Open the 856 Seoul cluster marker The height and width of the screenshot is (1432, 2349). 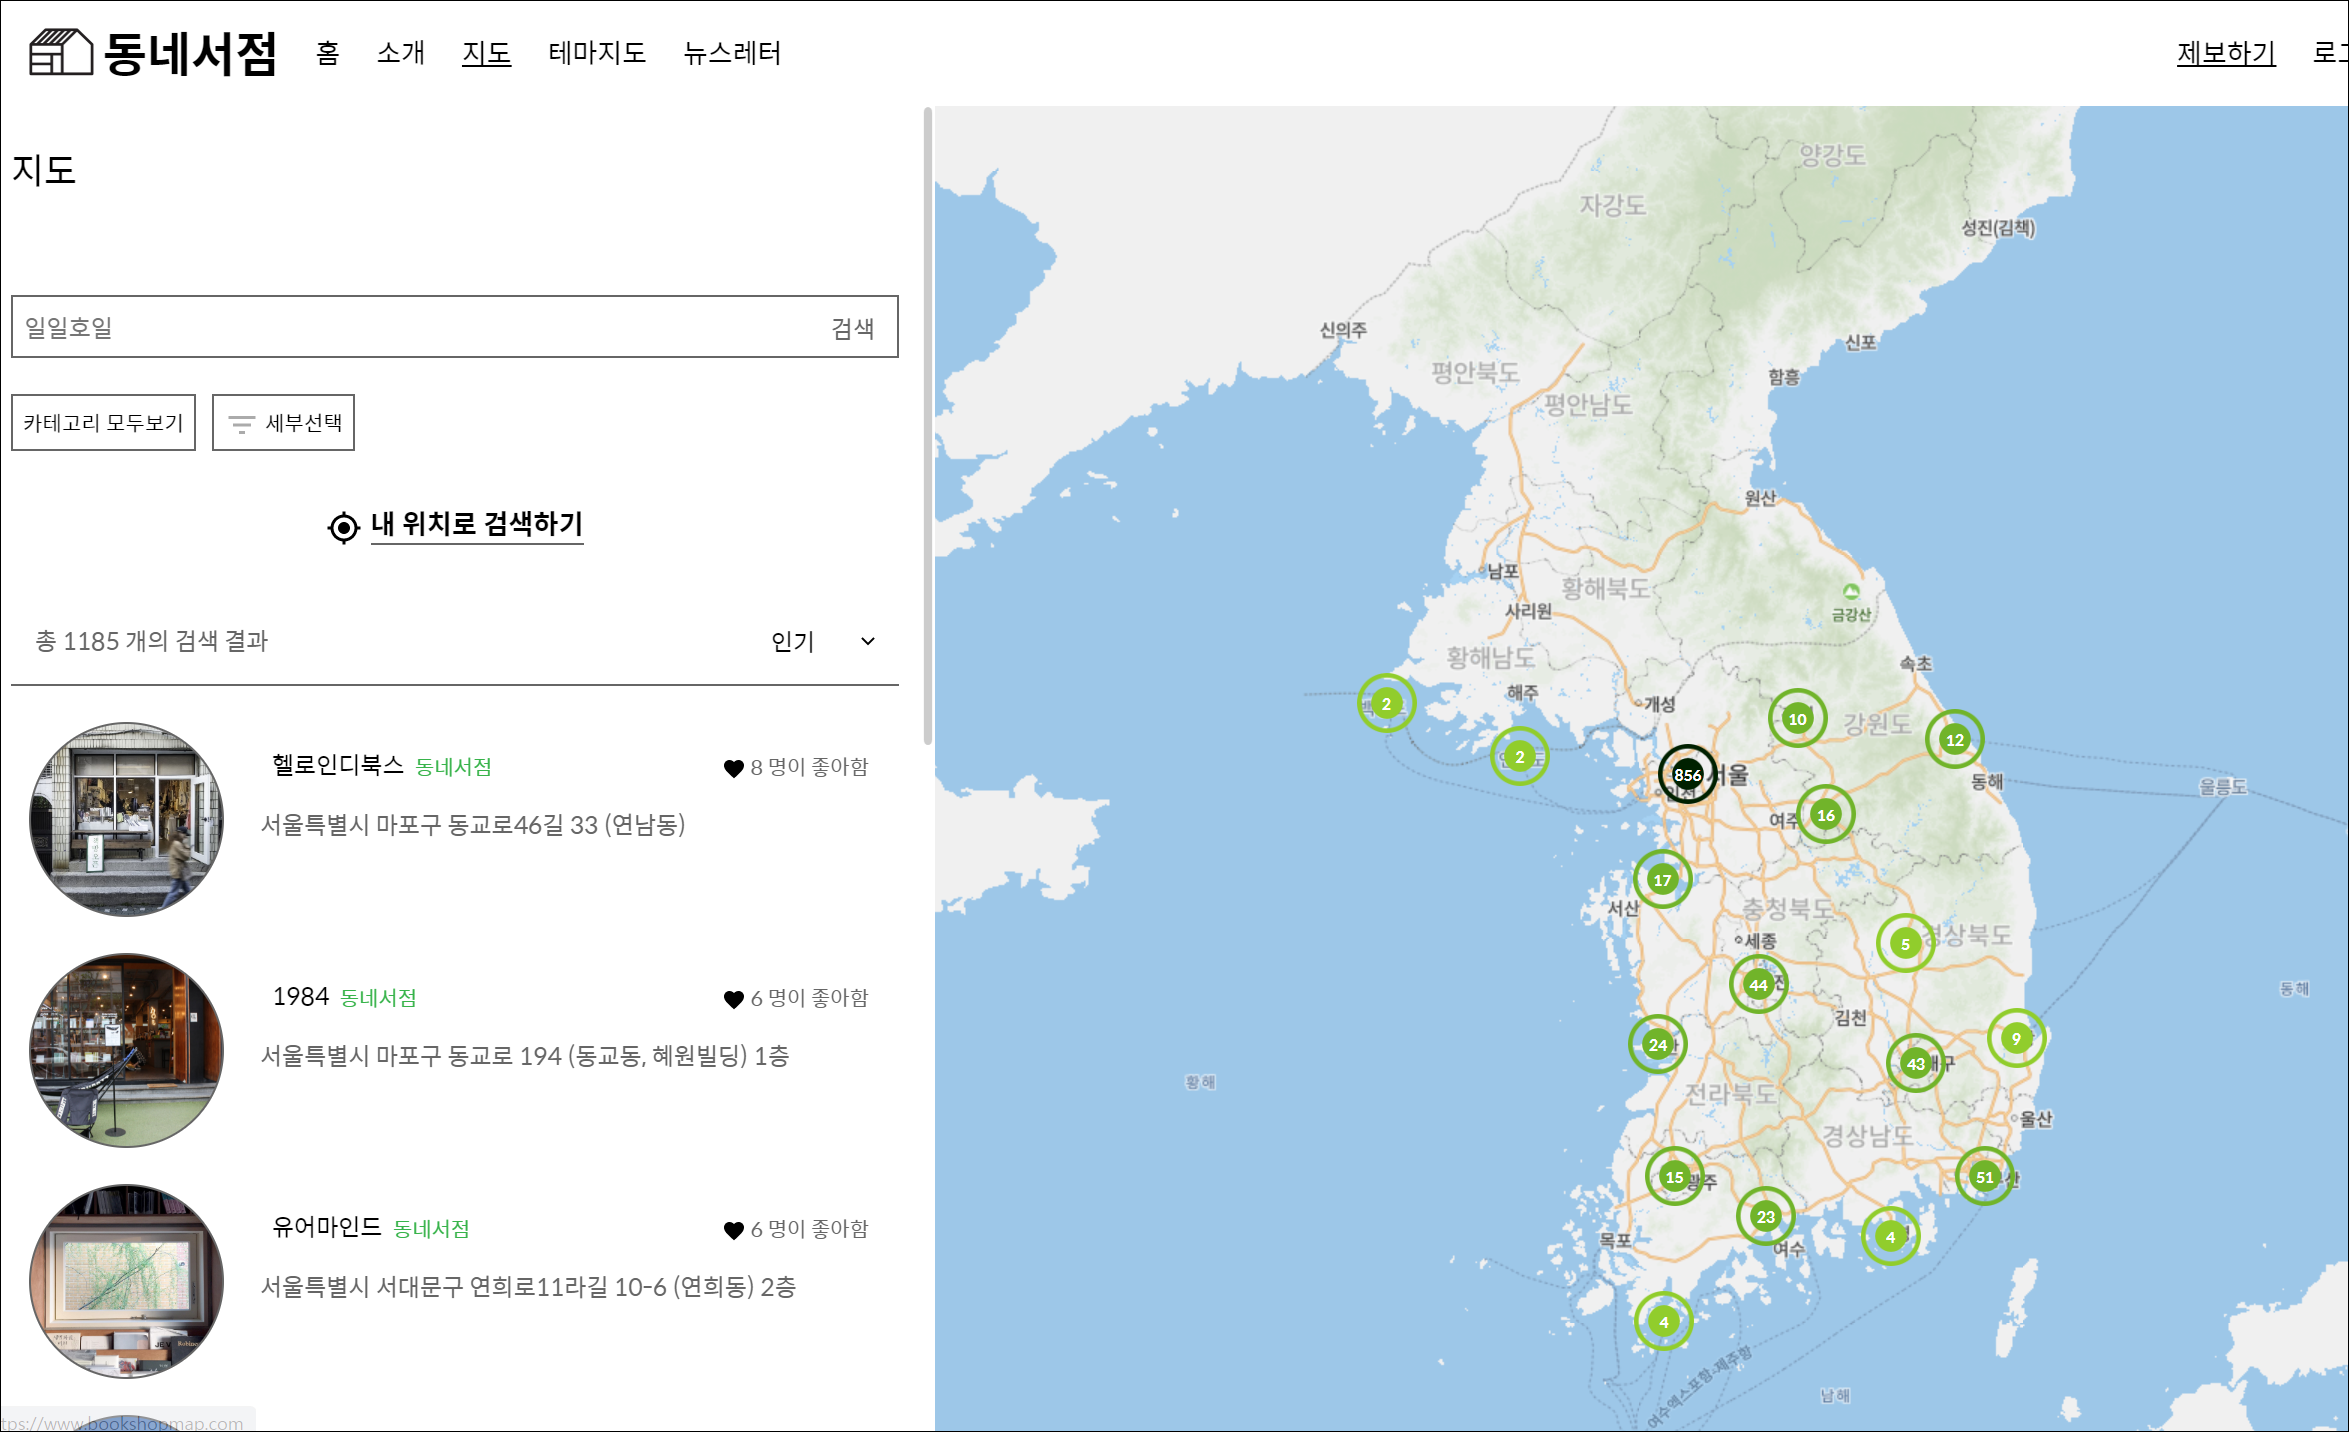coord(1687,774)
